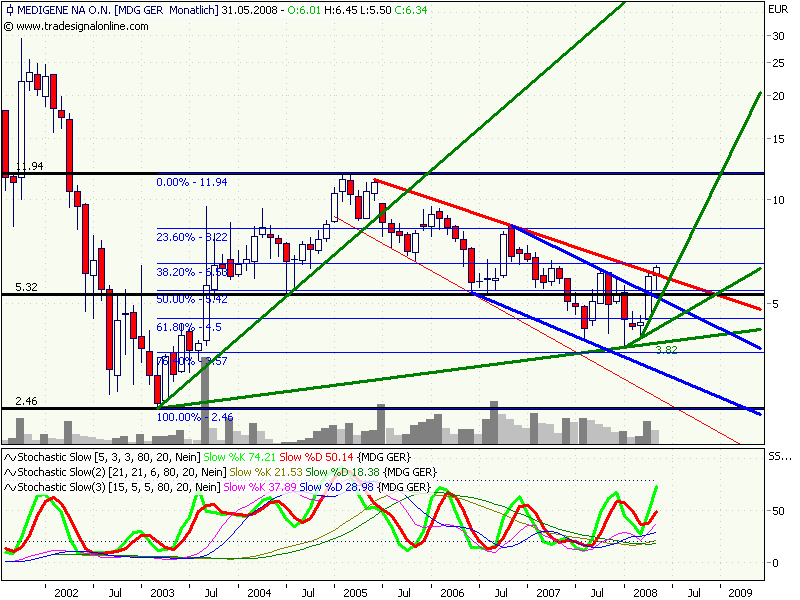Click the 20 price axis label

click(x=778, y=96)
